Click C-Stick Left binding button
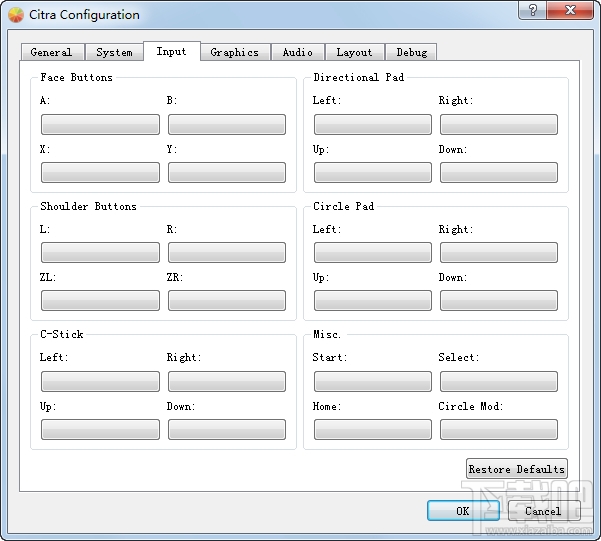 pyautogui.click(x=100, y=381)
